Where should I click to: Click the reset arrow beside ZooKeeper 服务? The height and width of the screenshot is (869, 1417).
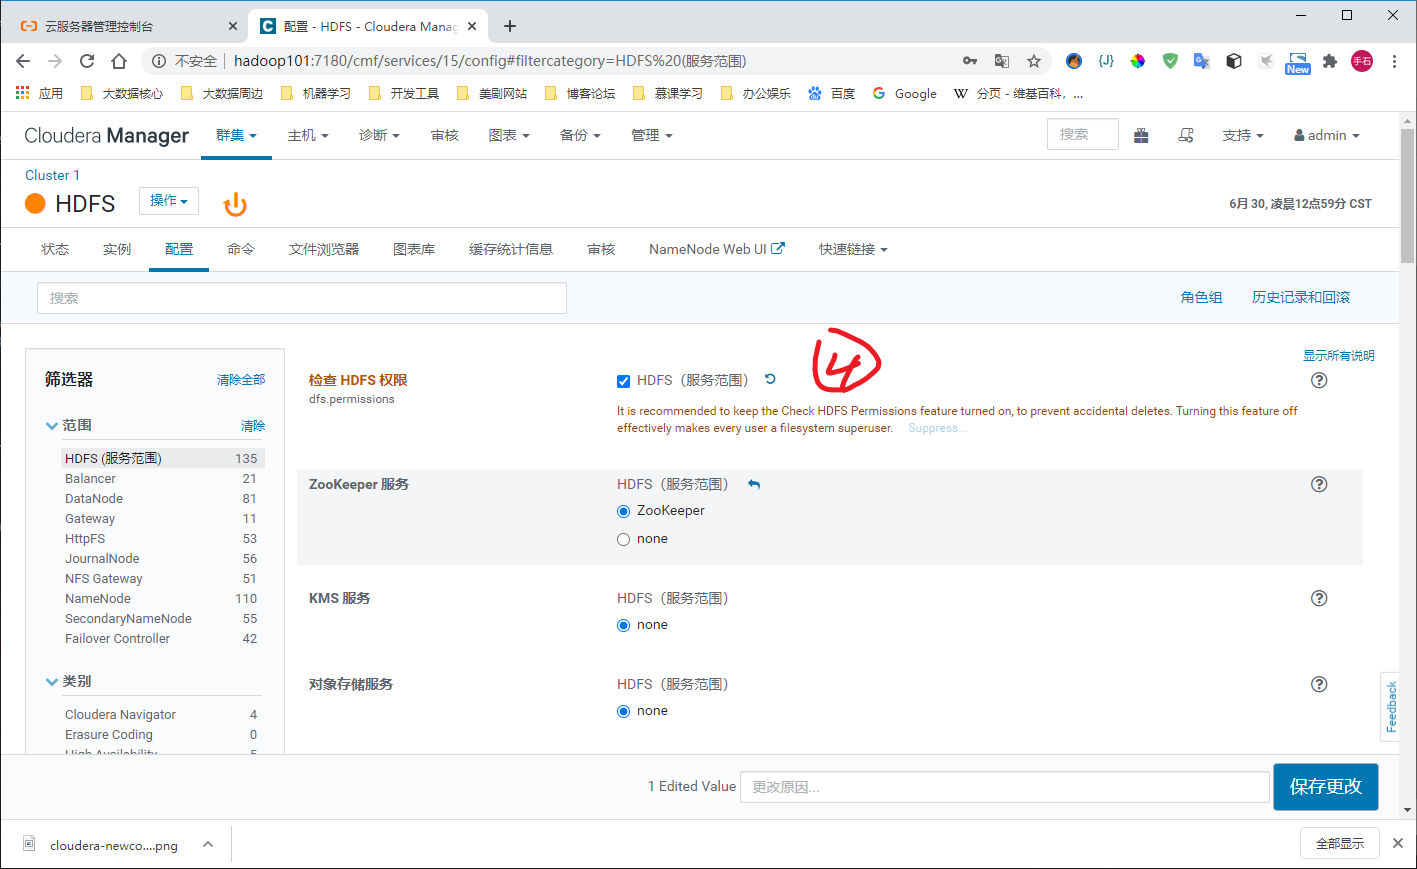754,483
